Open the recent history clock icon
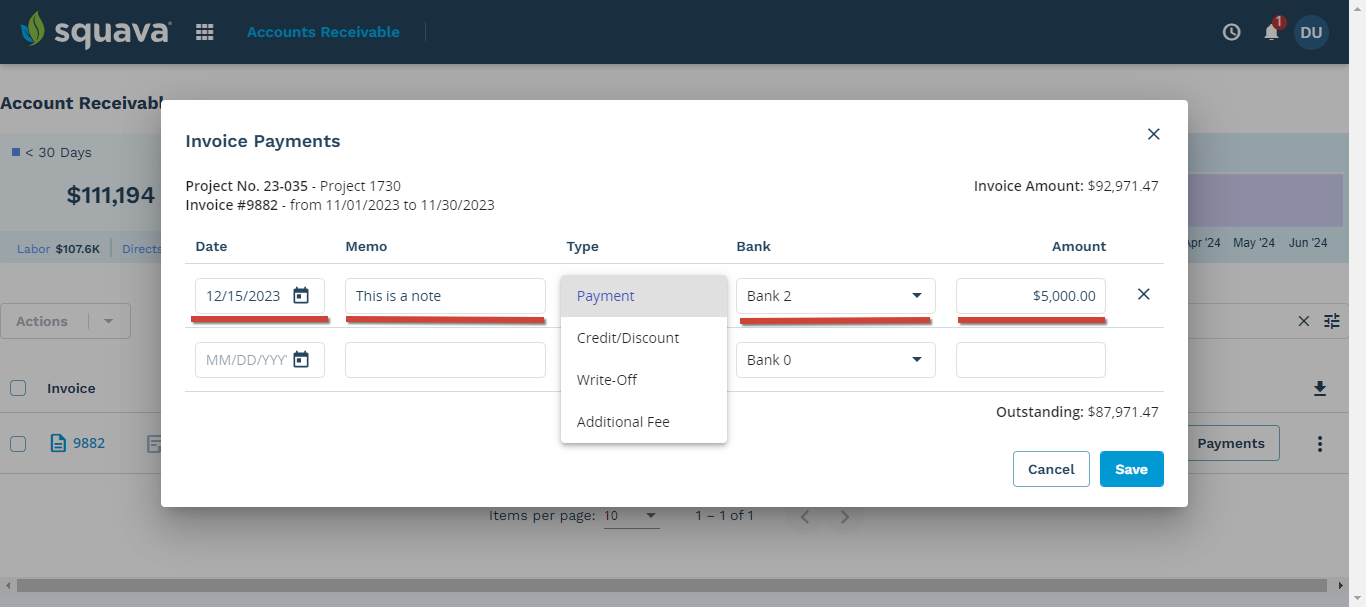This screenshot has width=1366, height=607. [1230, 32]
